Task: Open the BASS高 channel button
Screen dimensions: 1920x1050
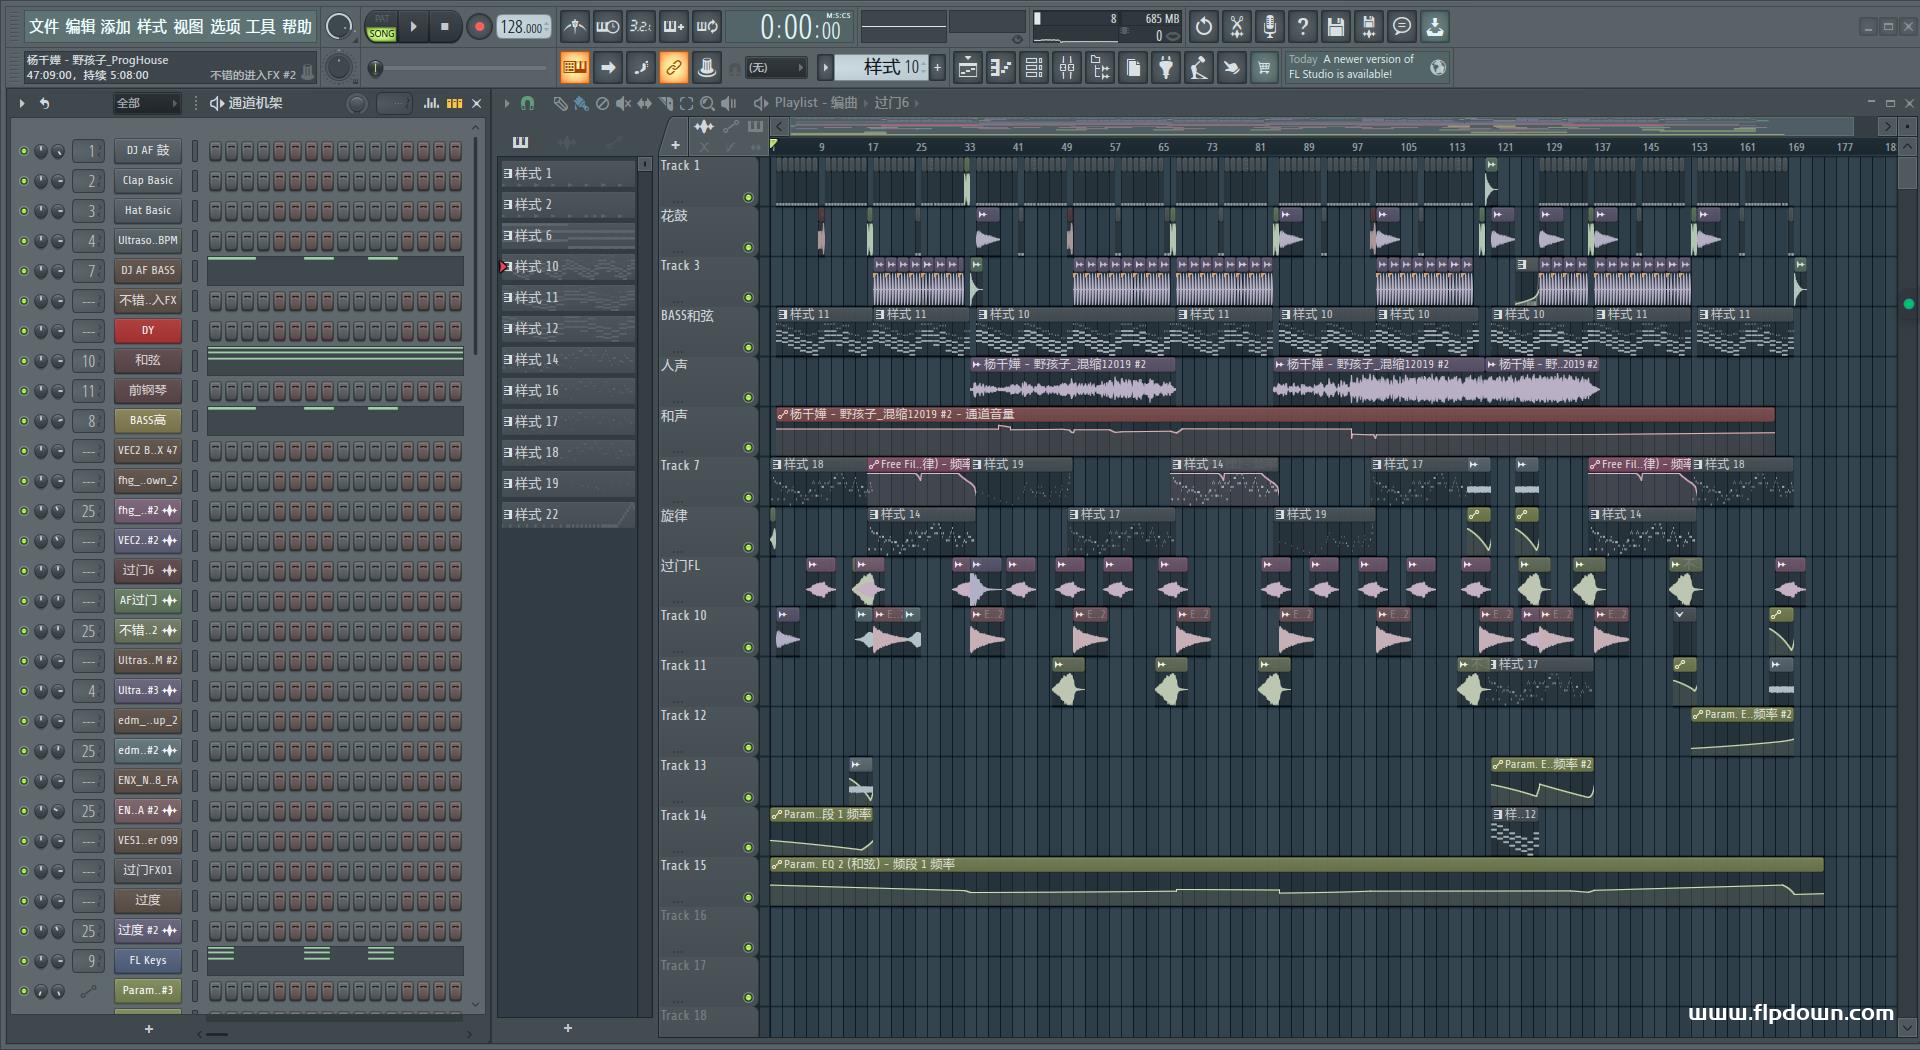Action: pos(147,421)
